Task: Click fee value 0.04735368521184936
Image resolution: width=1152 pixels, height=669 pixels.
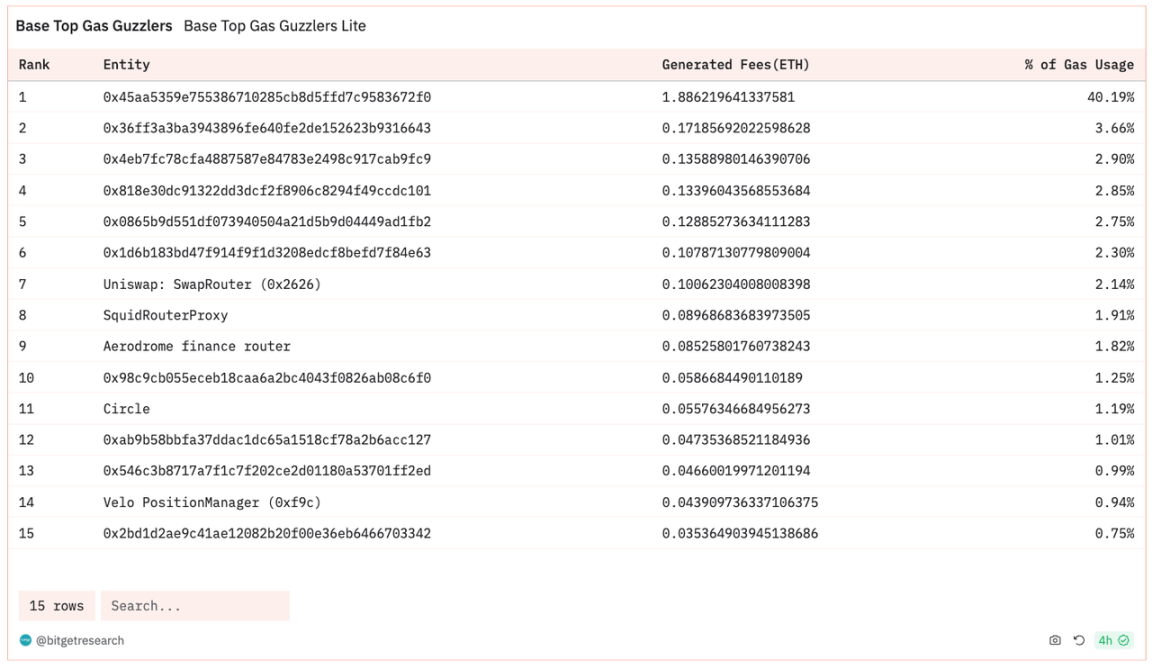Action: coord(736,440)
